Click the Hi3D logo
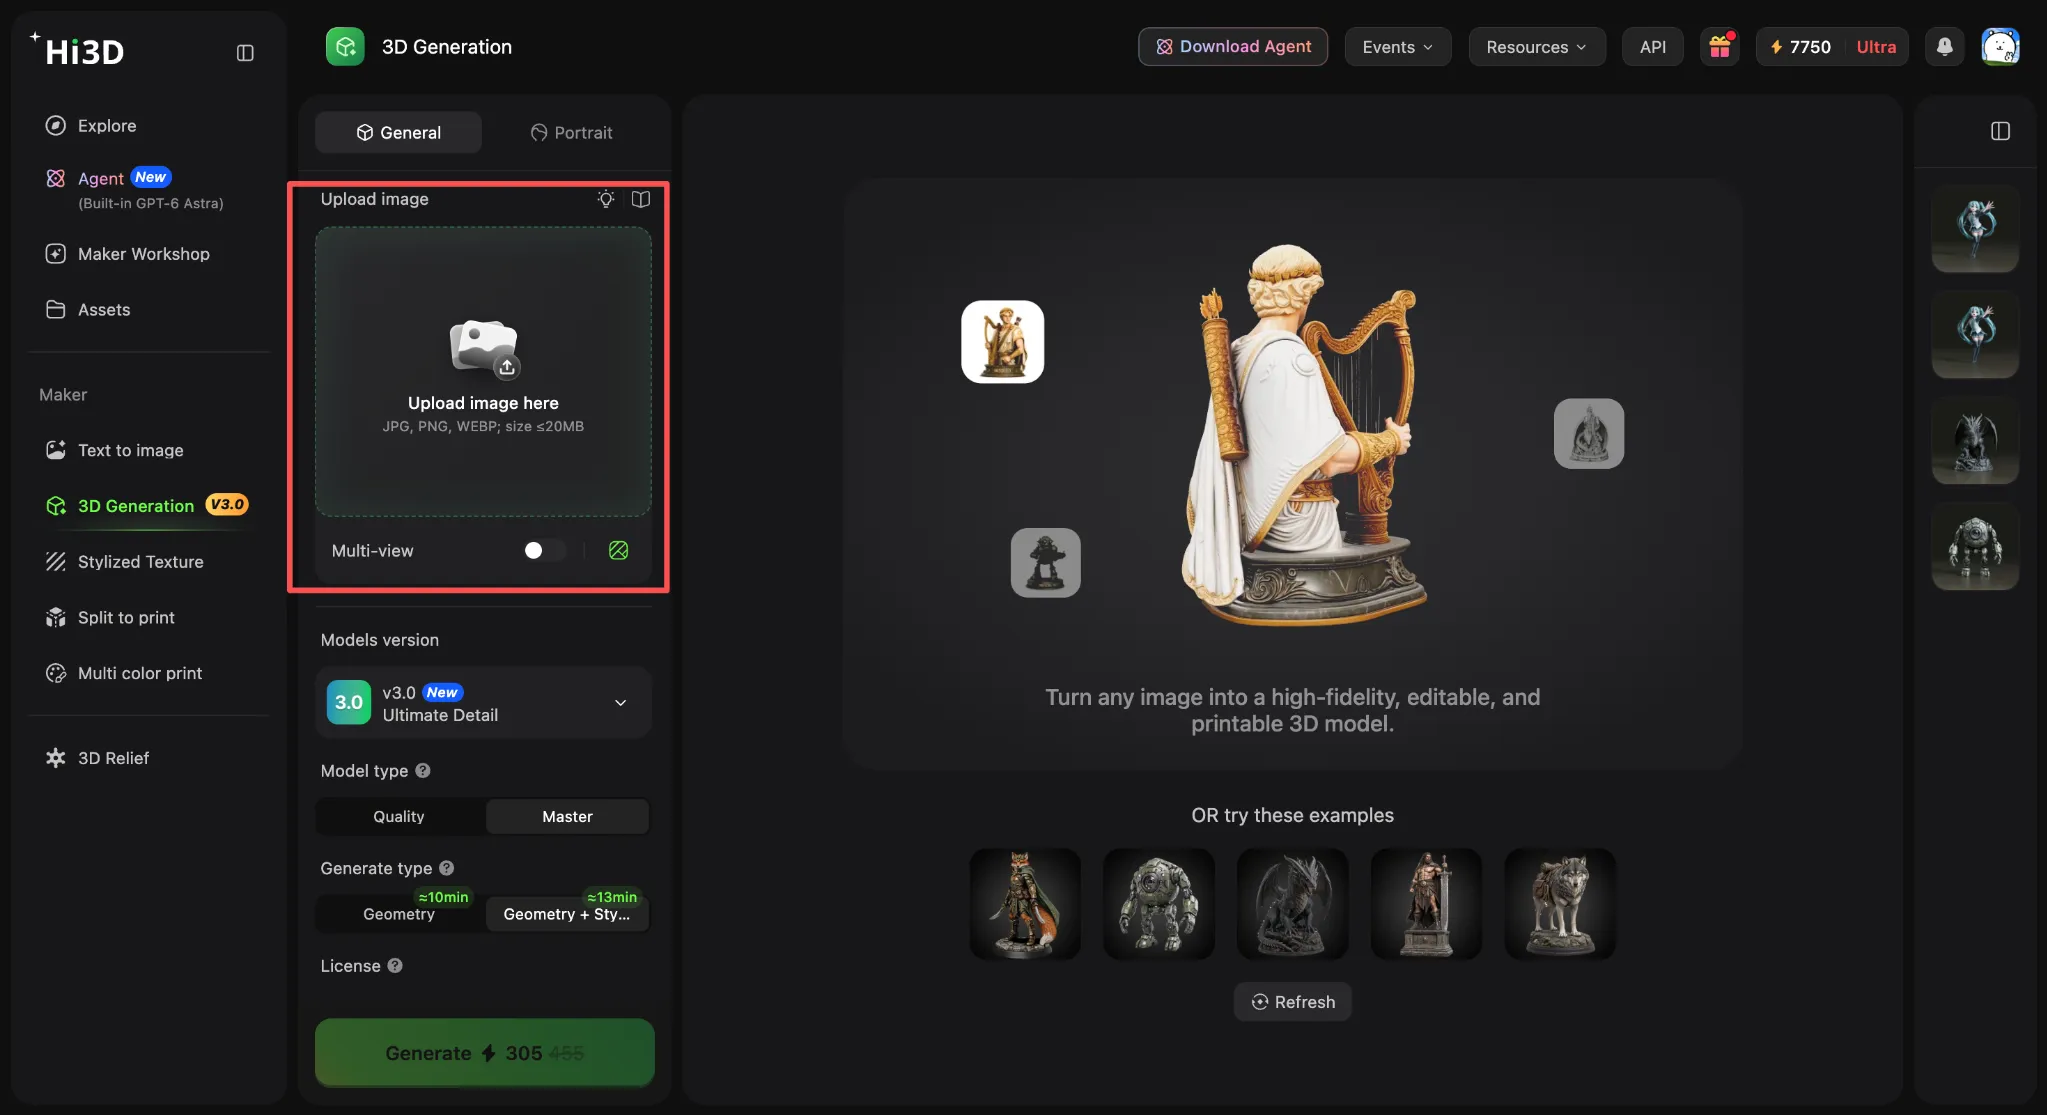The image size is (2047, 1115). coord(78,50)
